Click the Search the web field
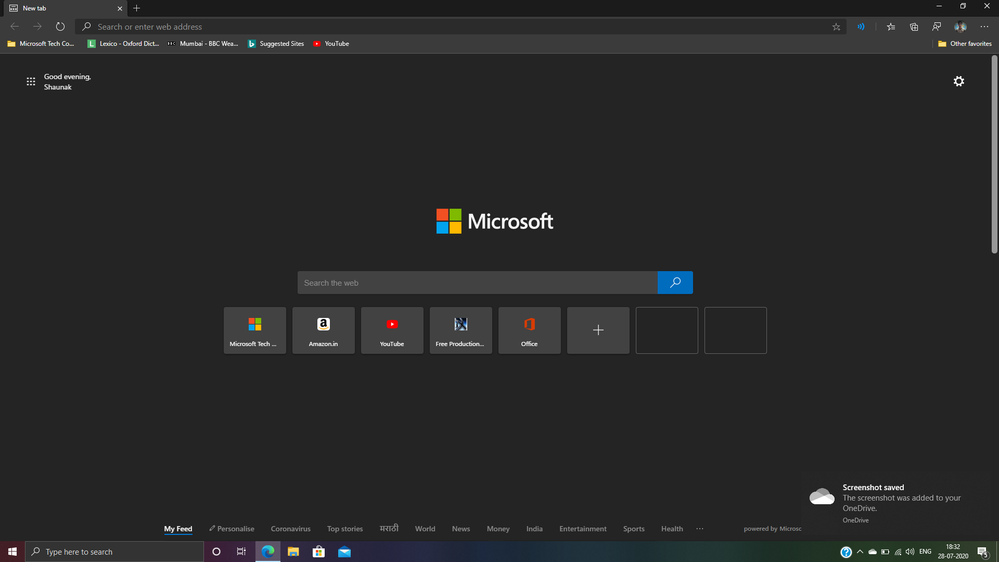 tap(477, 282)
